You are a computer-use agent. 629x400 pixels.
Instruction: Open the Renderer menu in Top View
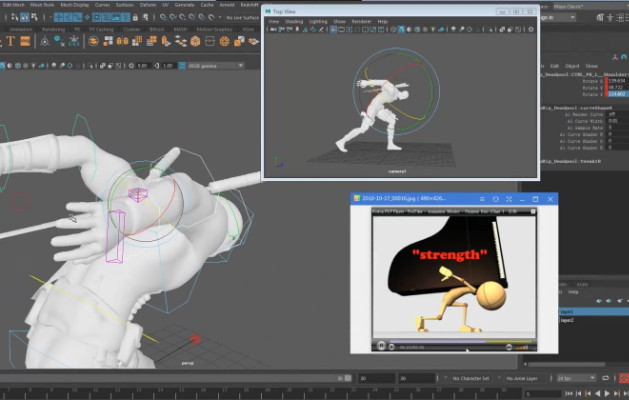coord(361,21)
